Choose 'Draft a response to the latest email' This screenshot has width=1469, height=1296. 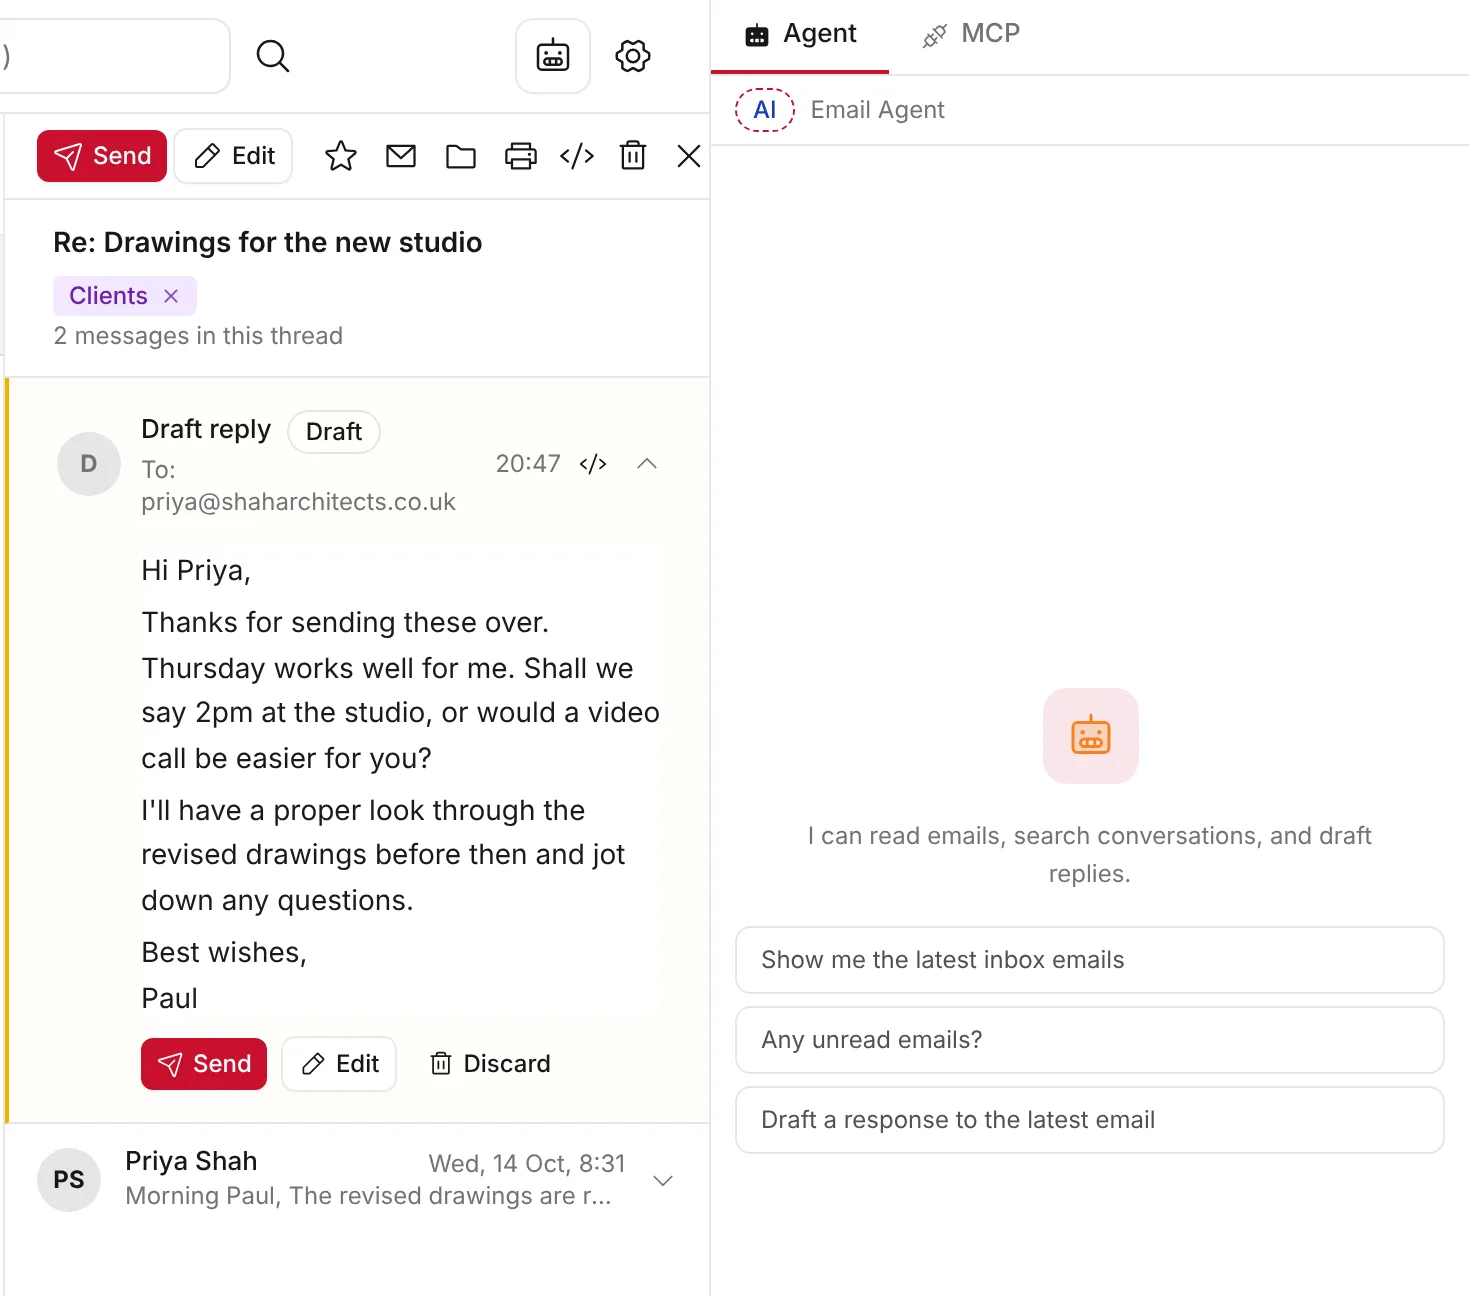pos(1090,1120)
